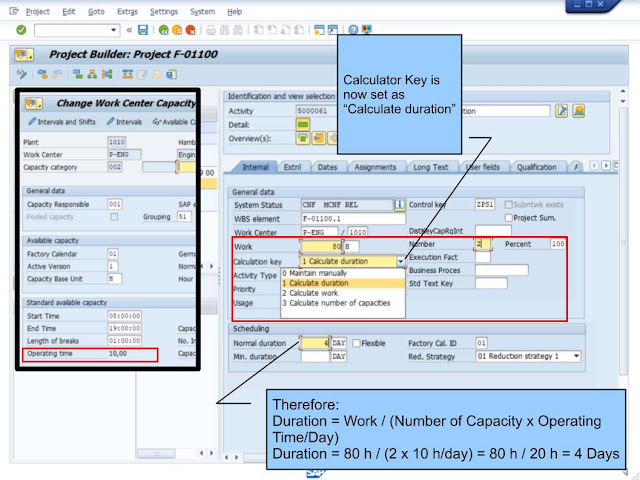Open the Edit menu
The width and height of the screenshot is (640, 480).
[69, 12]
